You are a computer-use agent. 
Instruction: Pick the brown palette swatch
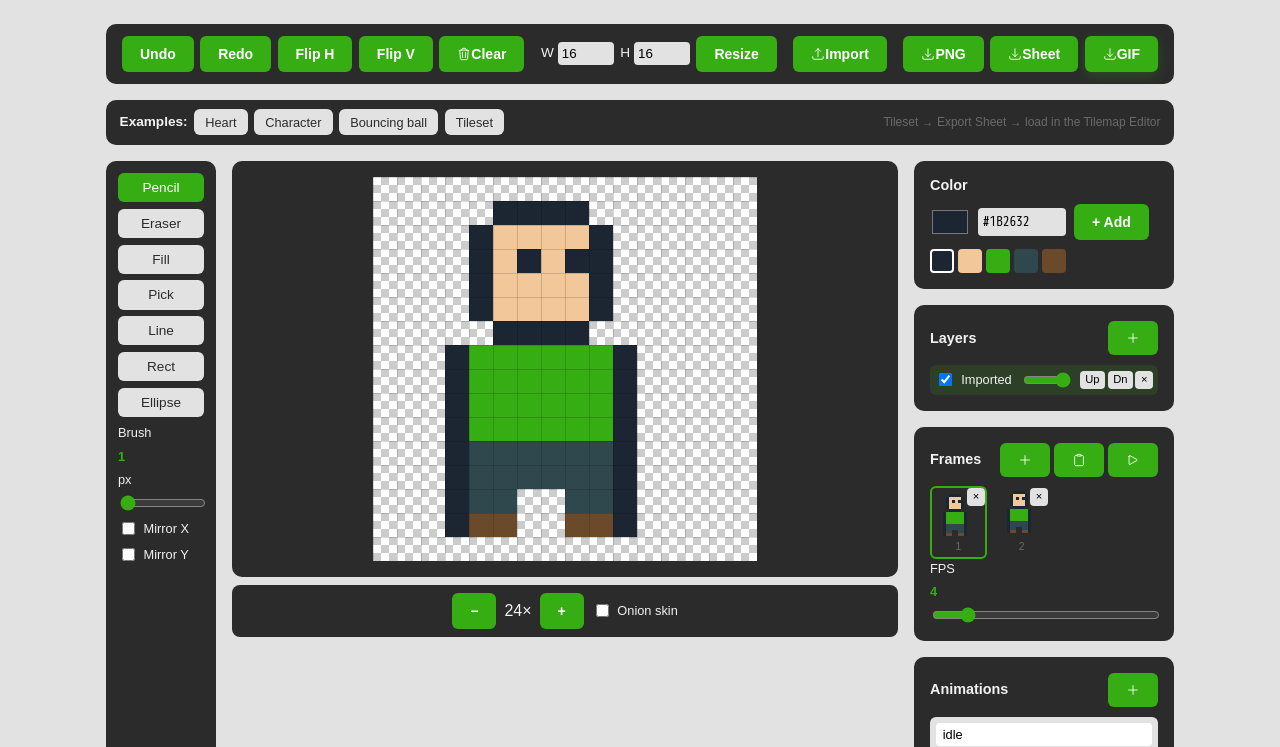tap(1054, 261)
